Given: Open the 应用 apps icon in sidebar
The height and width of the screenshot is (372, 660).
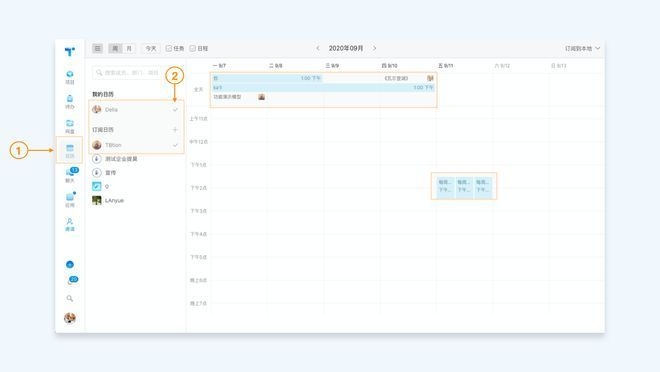Looking at the screenshot, I should pos(70,199).
